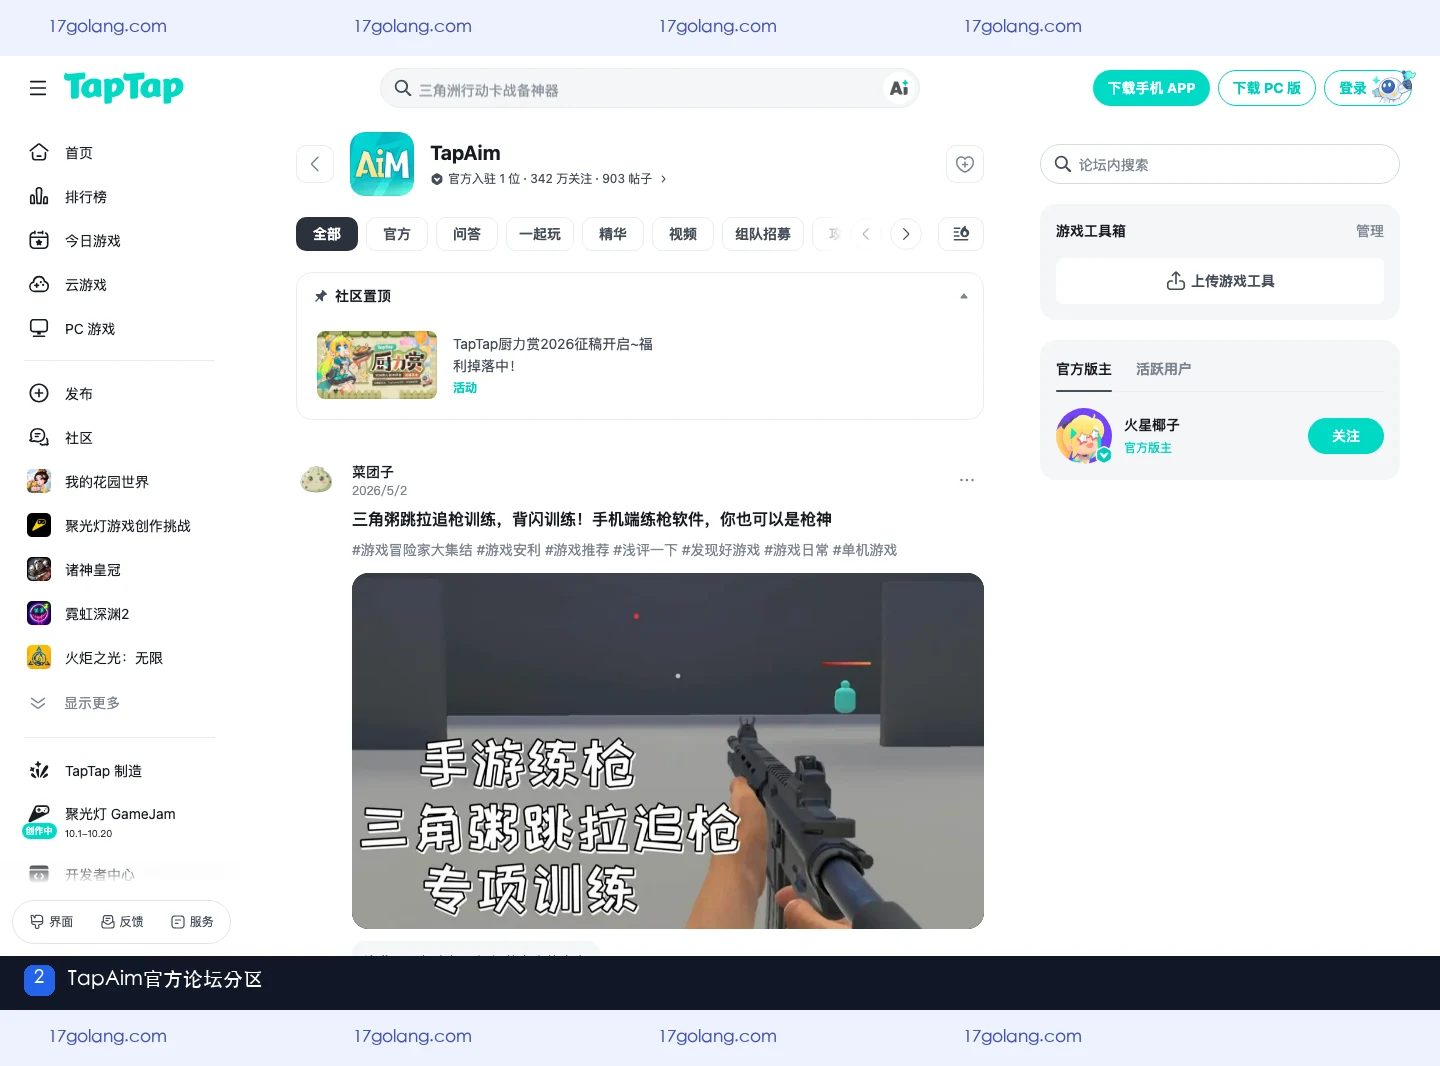Screen dimensions: 1440x1066
Task: Open the post video thumbnail 手游练枪
Action: [668, 751]
